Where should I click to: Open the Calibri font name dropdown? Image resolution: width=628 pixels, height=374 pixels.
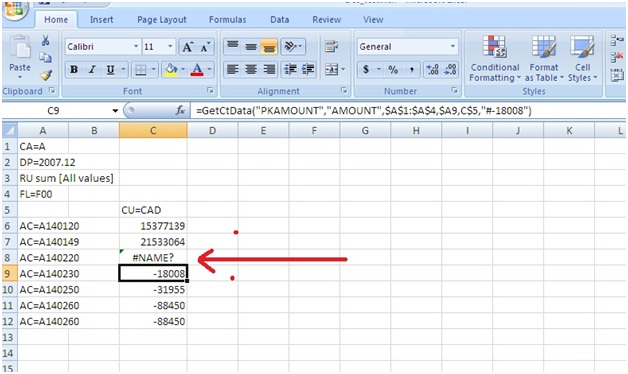click(136, 47)
